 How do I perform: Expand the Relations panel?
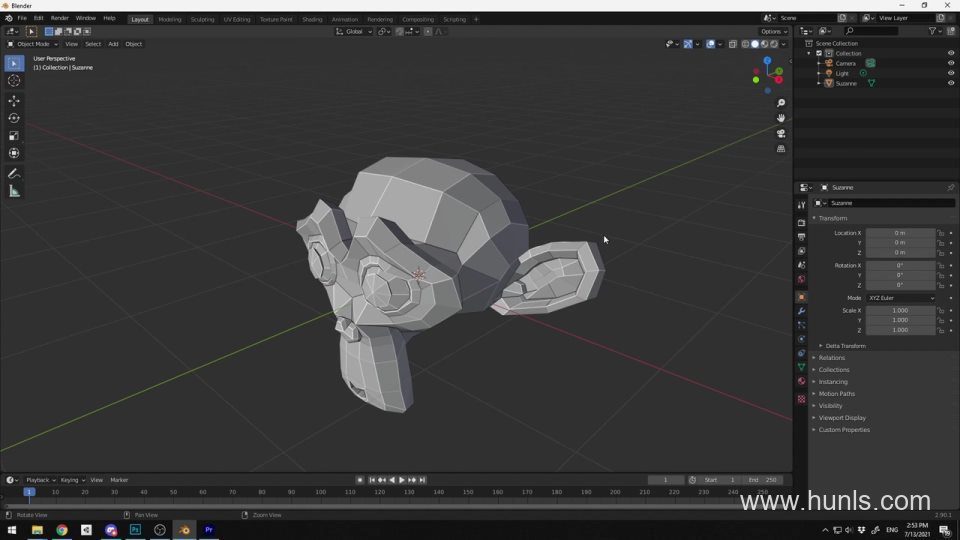[x=831, y=358]
